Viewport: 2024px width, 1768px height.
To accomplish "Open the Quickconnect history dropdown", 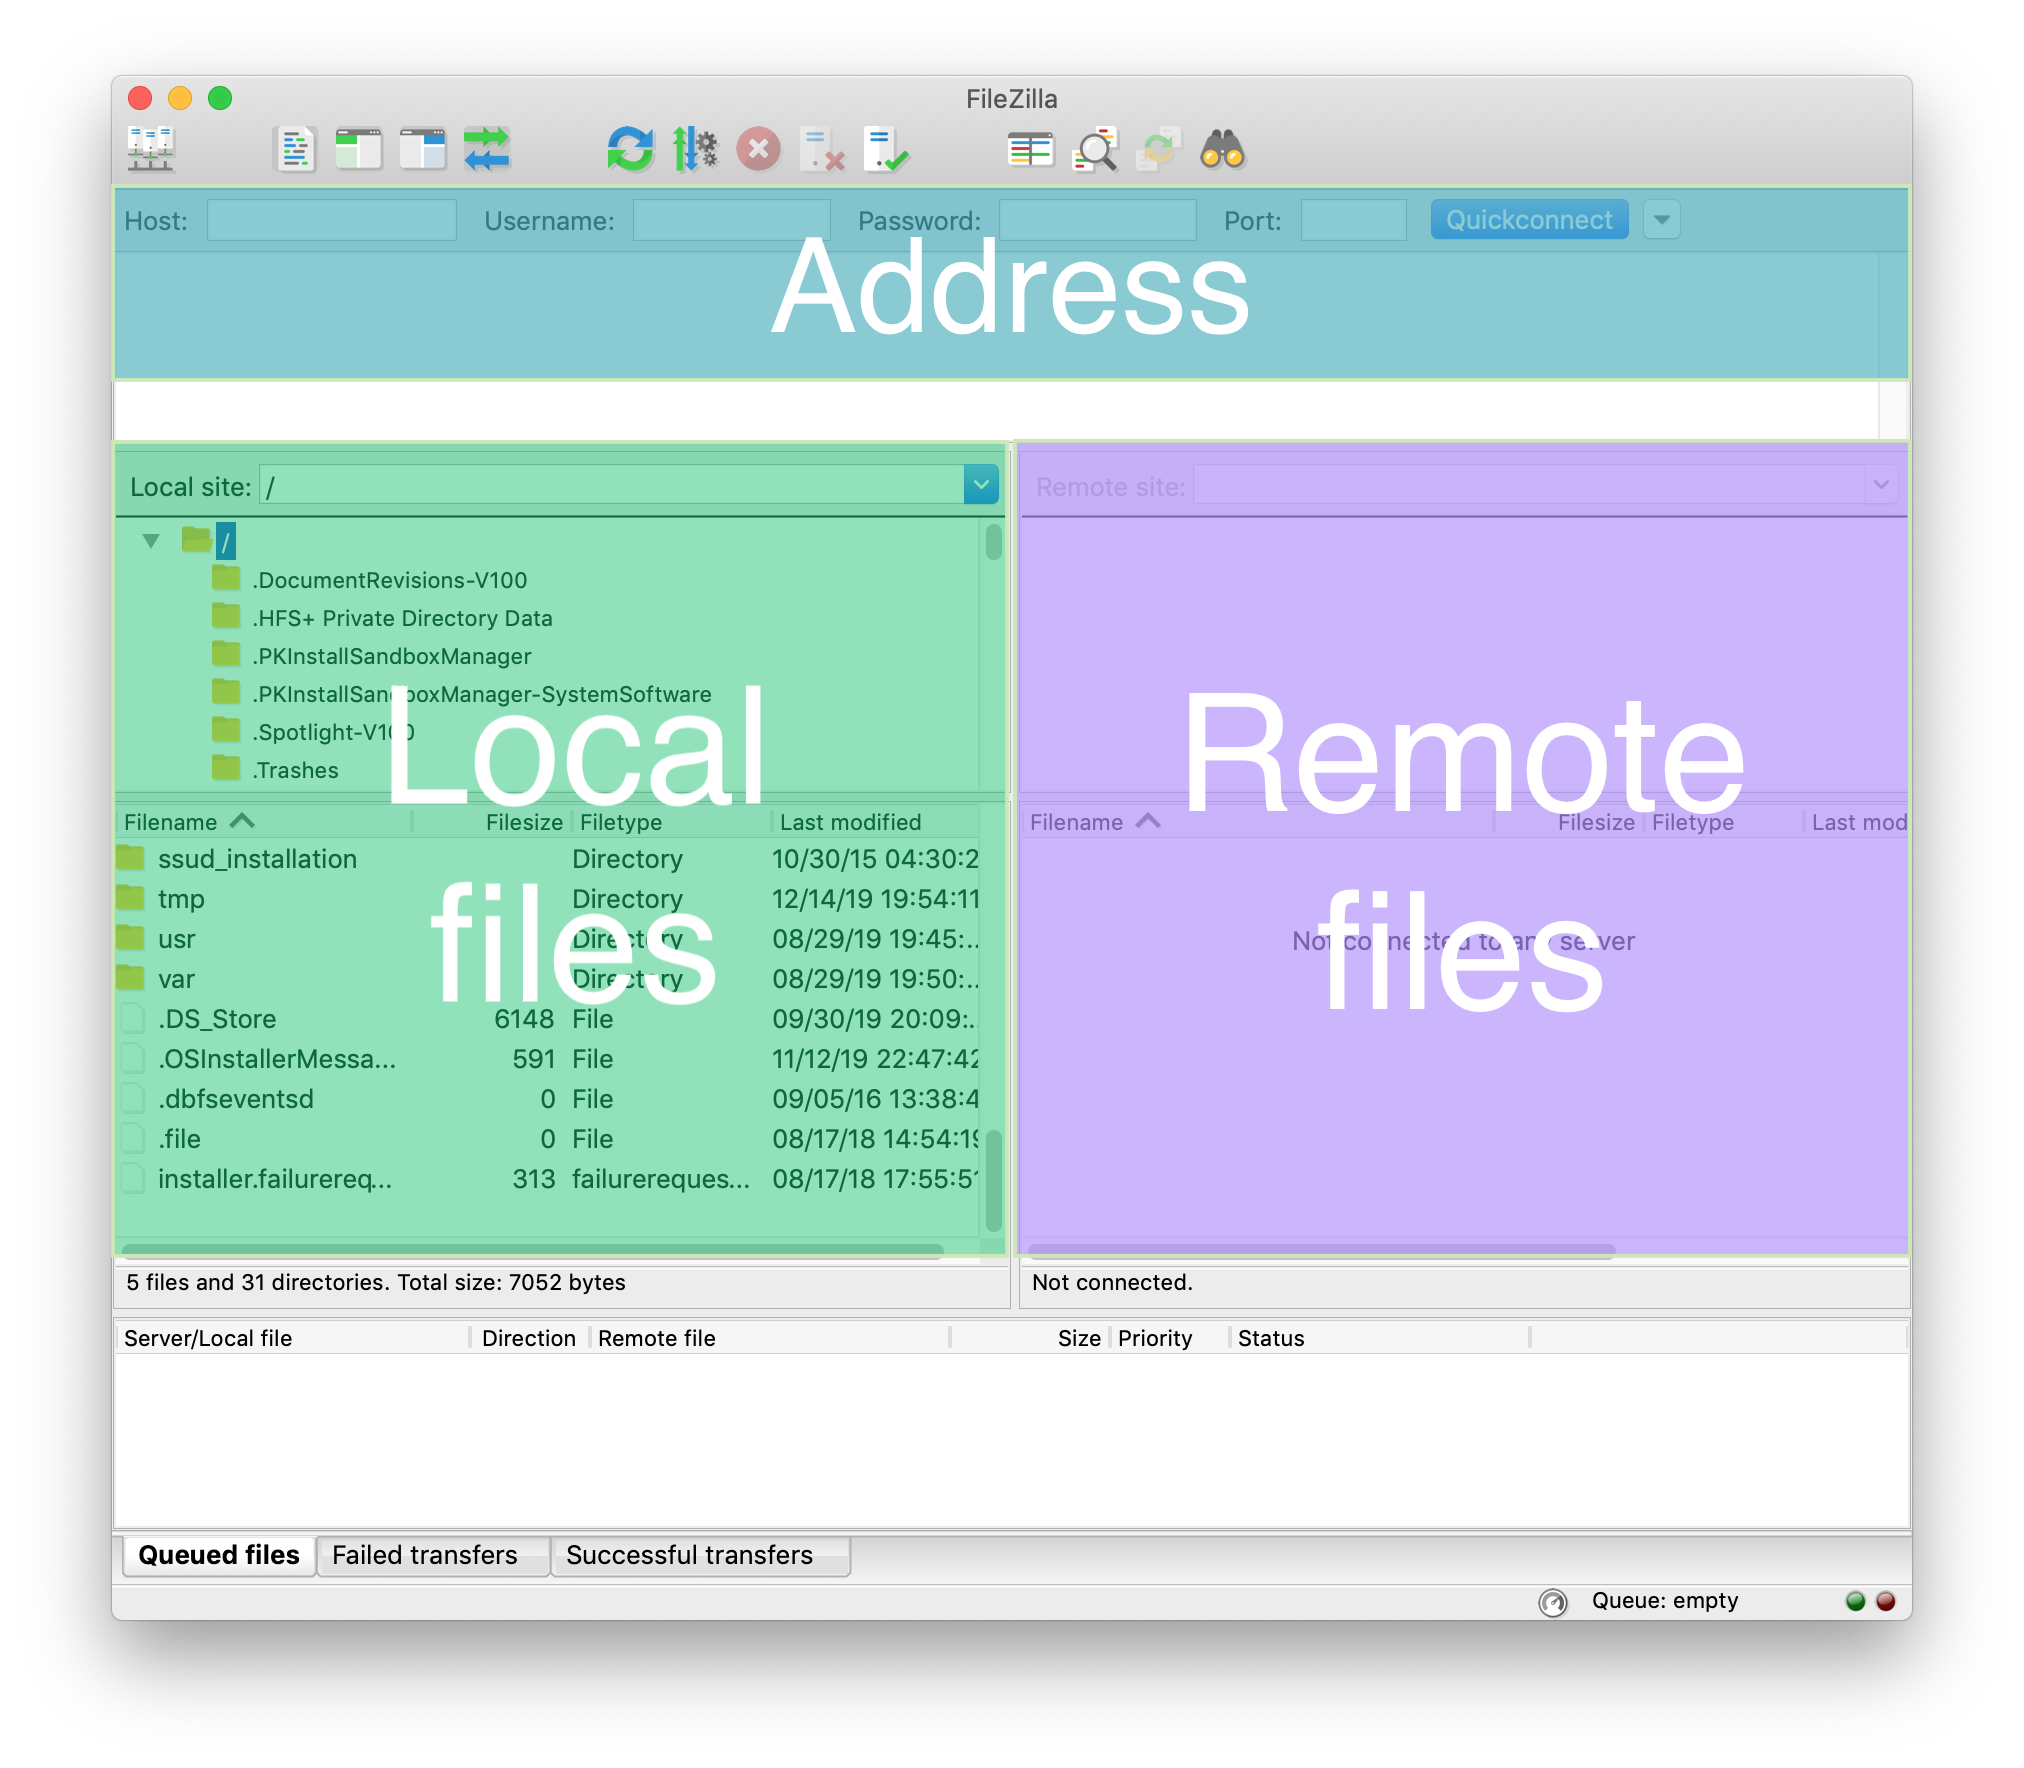I will 1661,219.
